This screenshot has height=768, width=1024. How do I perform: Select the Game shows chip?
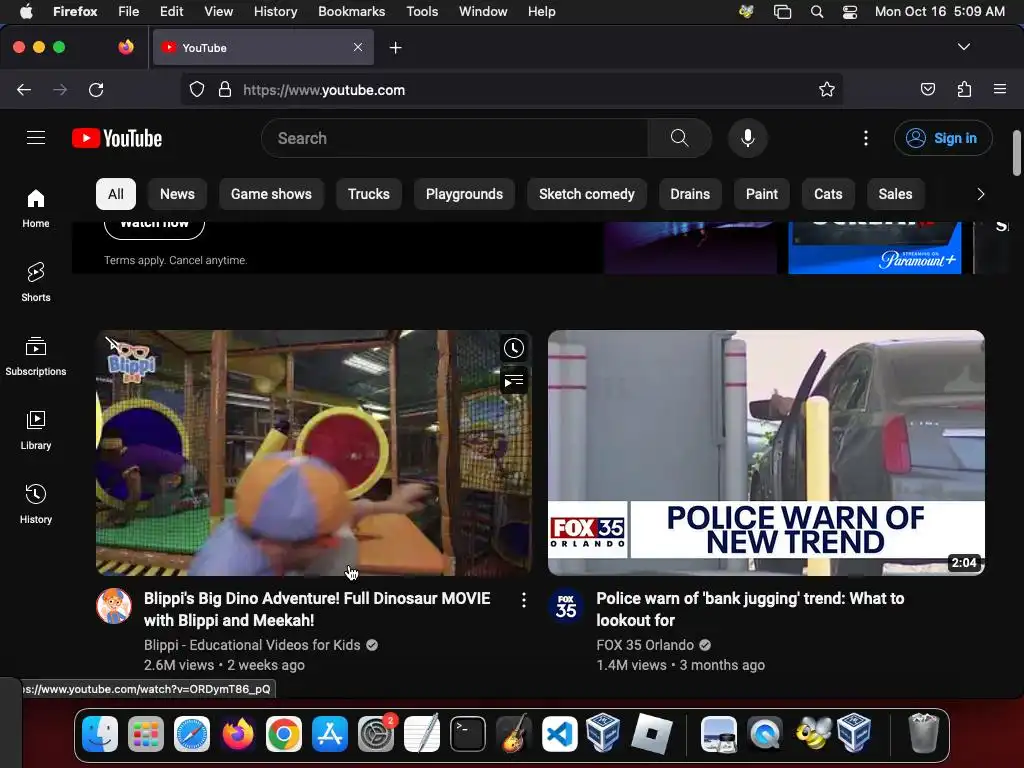(271, 194)
